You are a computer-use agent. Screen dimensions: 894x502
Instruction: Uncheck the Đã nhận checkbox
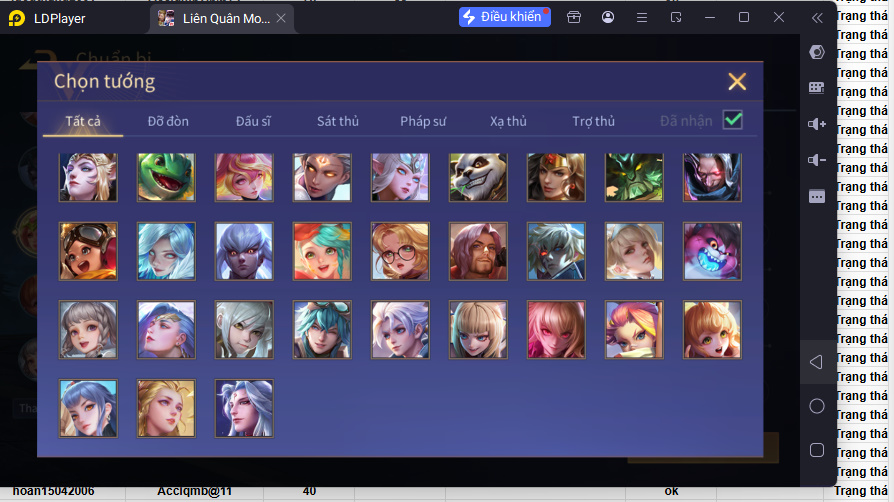(x=733, y=120)
